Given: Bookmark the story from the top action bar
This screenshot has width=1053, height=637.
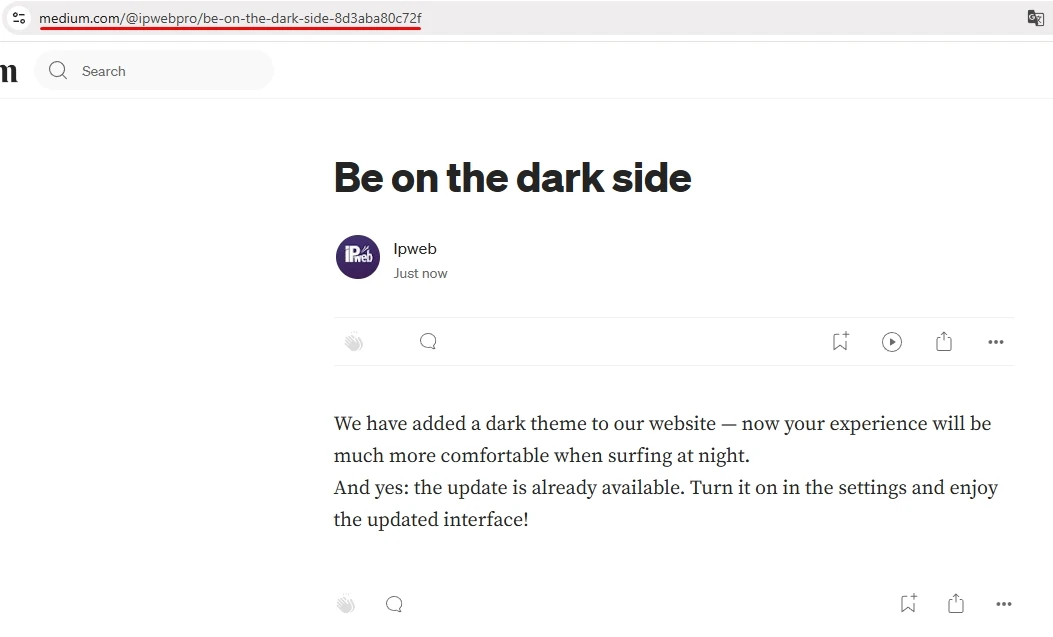Looking at the screenshot, I should pos(840,342).
